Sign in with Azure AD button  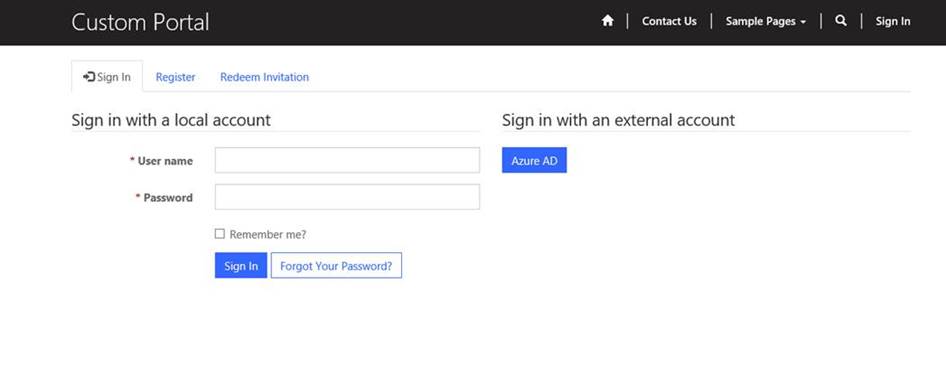(534, 161)
